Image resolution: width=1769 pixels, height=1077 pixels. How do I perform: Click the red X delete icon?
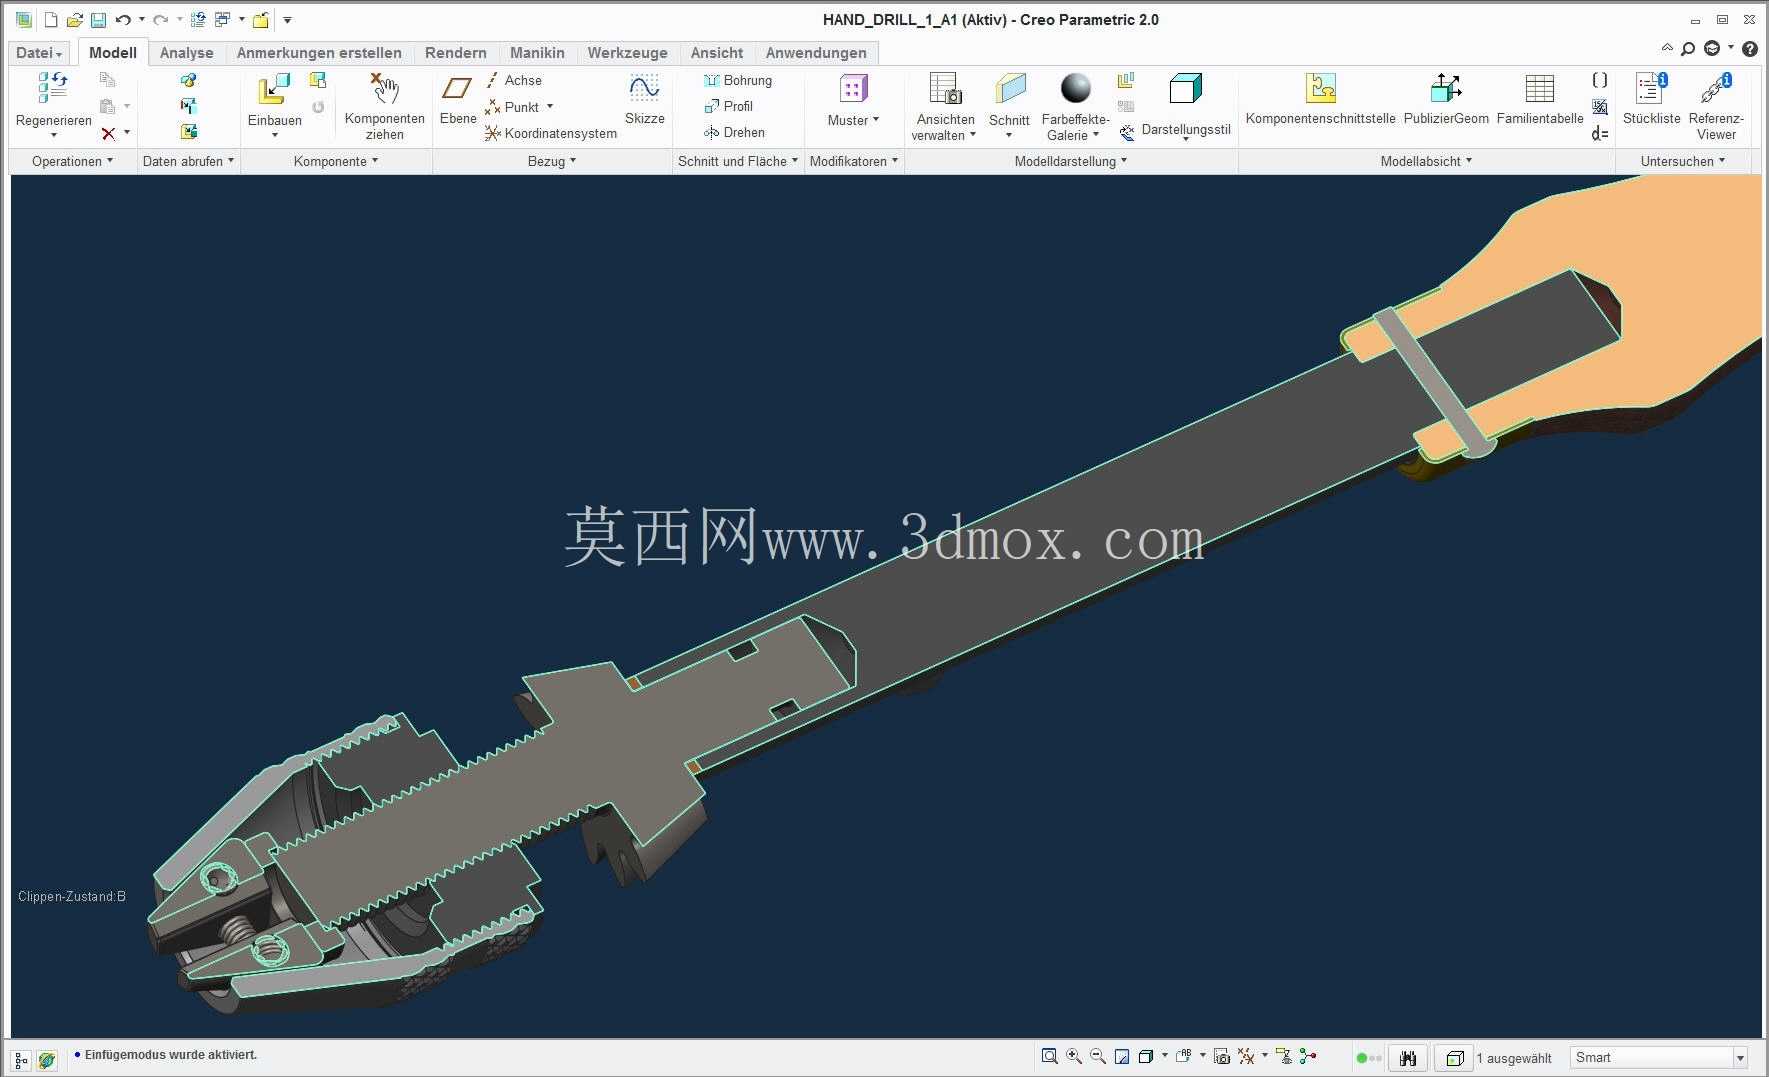pos(109,133)
